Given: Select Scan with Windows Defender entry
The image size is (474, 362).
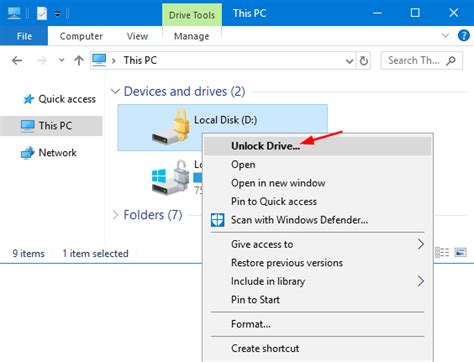Looking at the screenshot, I should coord(317,220).
